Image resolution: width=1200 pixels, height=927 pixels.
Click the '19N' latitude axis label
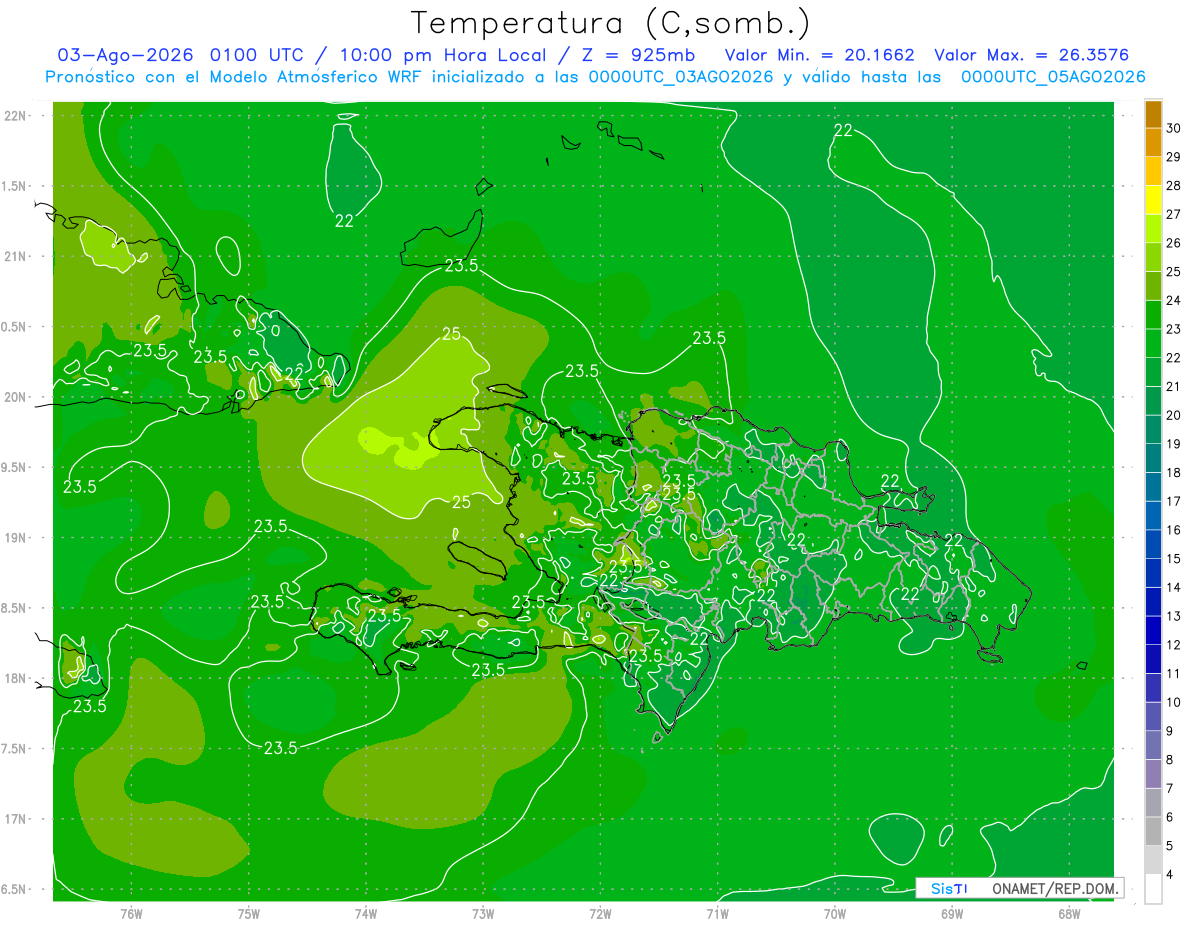tap(15, 538)
